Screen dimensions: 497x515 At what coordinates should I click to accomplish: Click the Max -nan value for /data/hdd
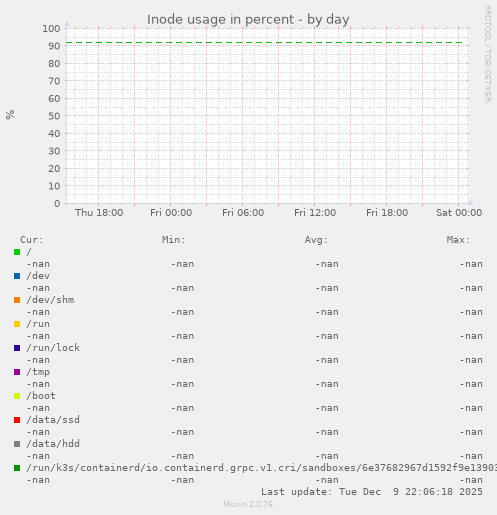471,456
